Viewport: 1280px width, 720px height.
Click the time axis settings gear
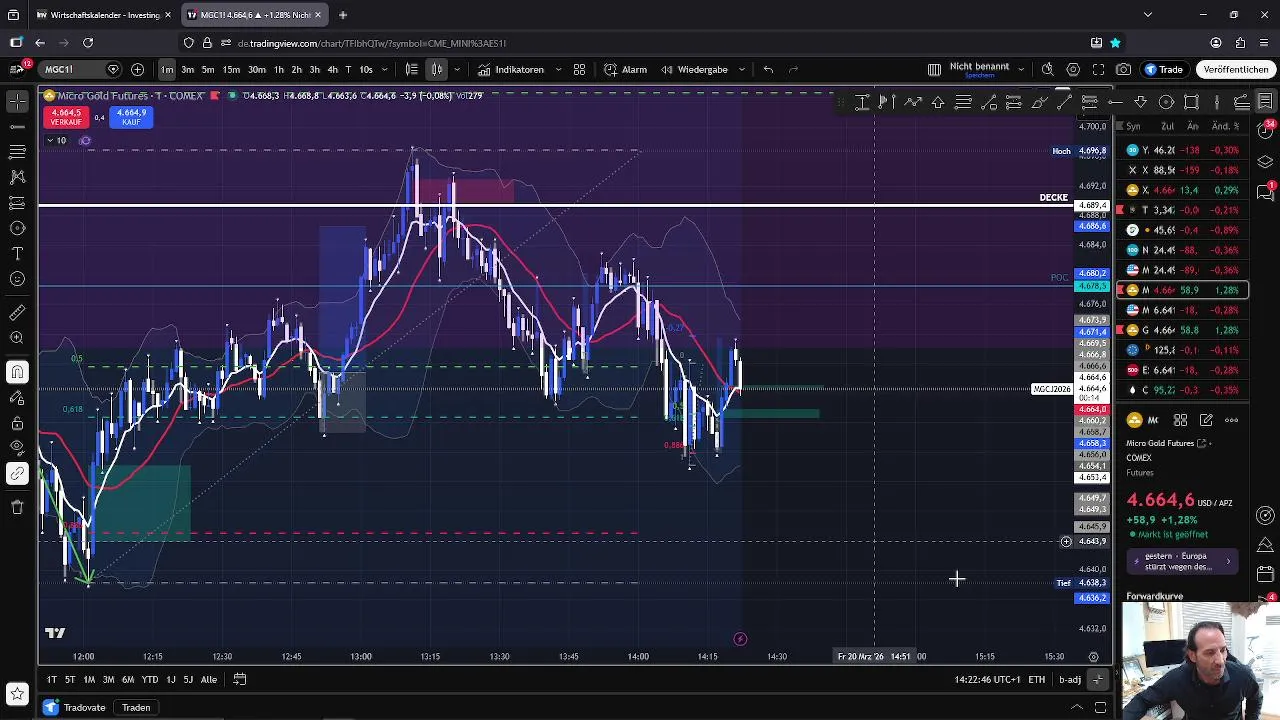point(1093,657)
